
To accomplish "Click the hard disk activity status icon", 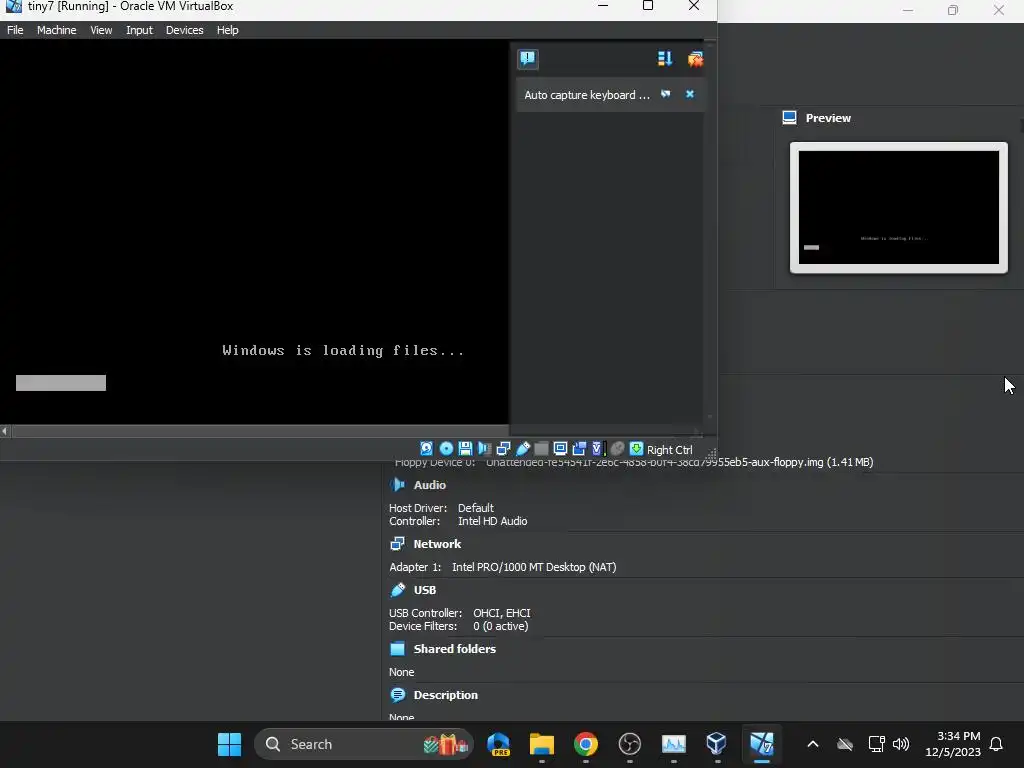I will click(x=426, y=449).
